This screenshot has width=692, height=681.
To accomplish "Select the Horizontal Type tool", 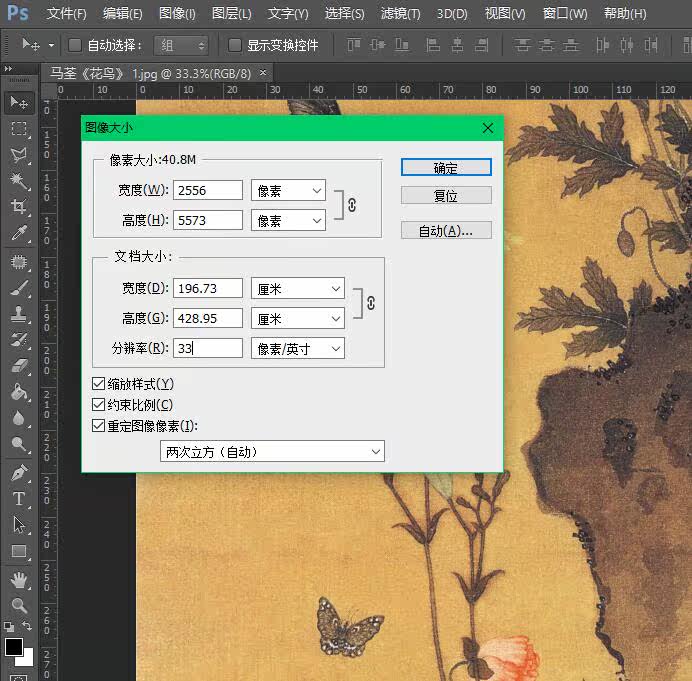I will [x=19, y=499].
